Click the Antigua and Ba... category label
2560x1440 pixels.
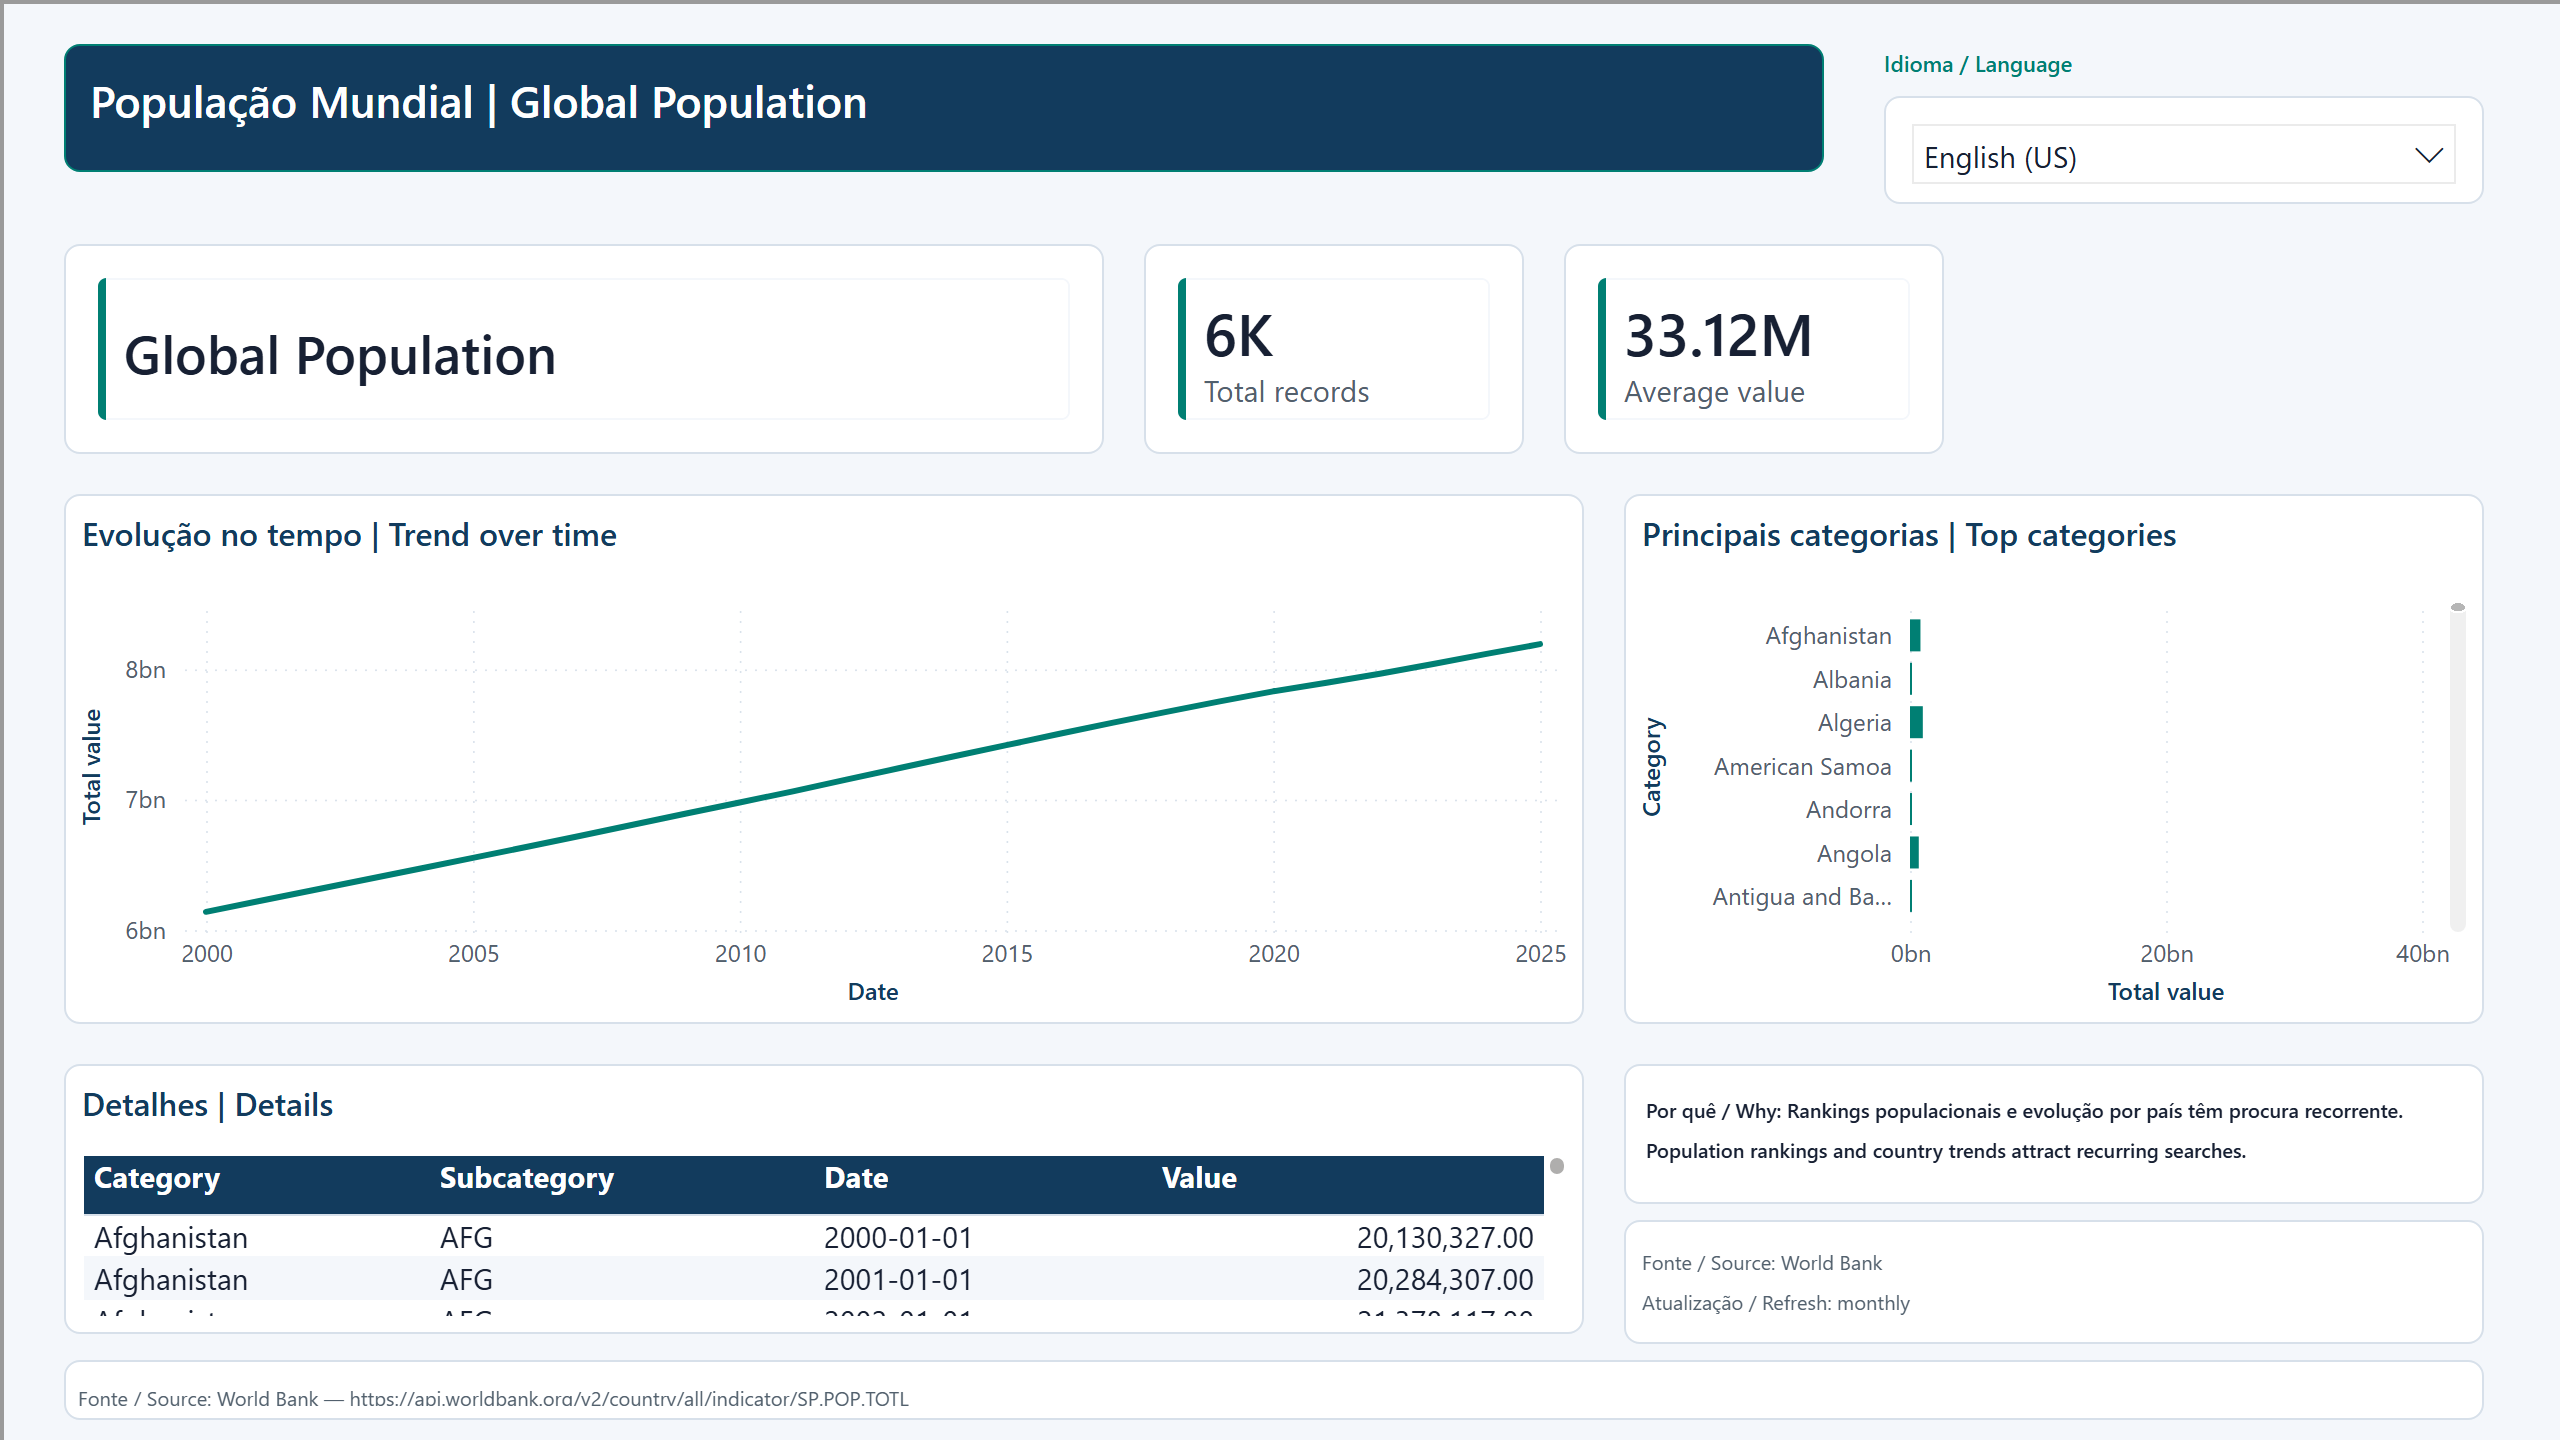[1802, 897]
